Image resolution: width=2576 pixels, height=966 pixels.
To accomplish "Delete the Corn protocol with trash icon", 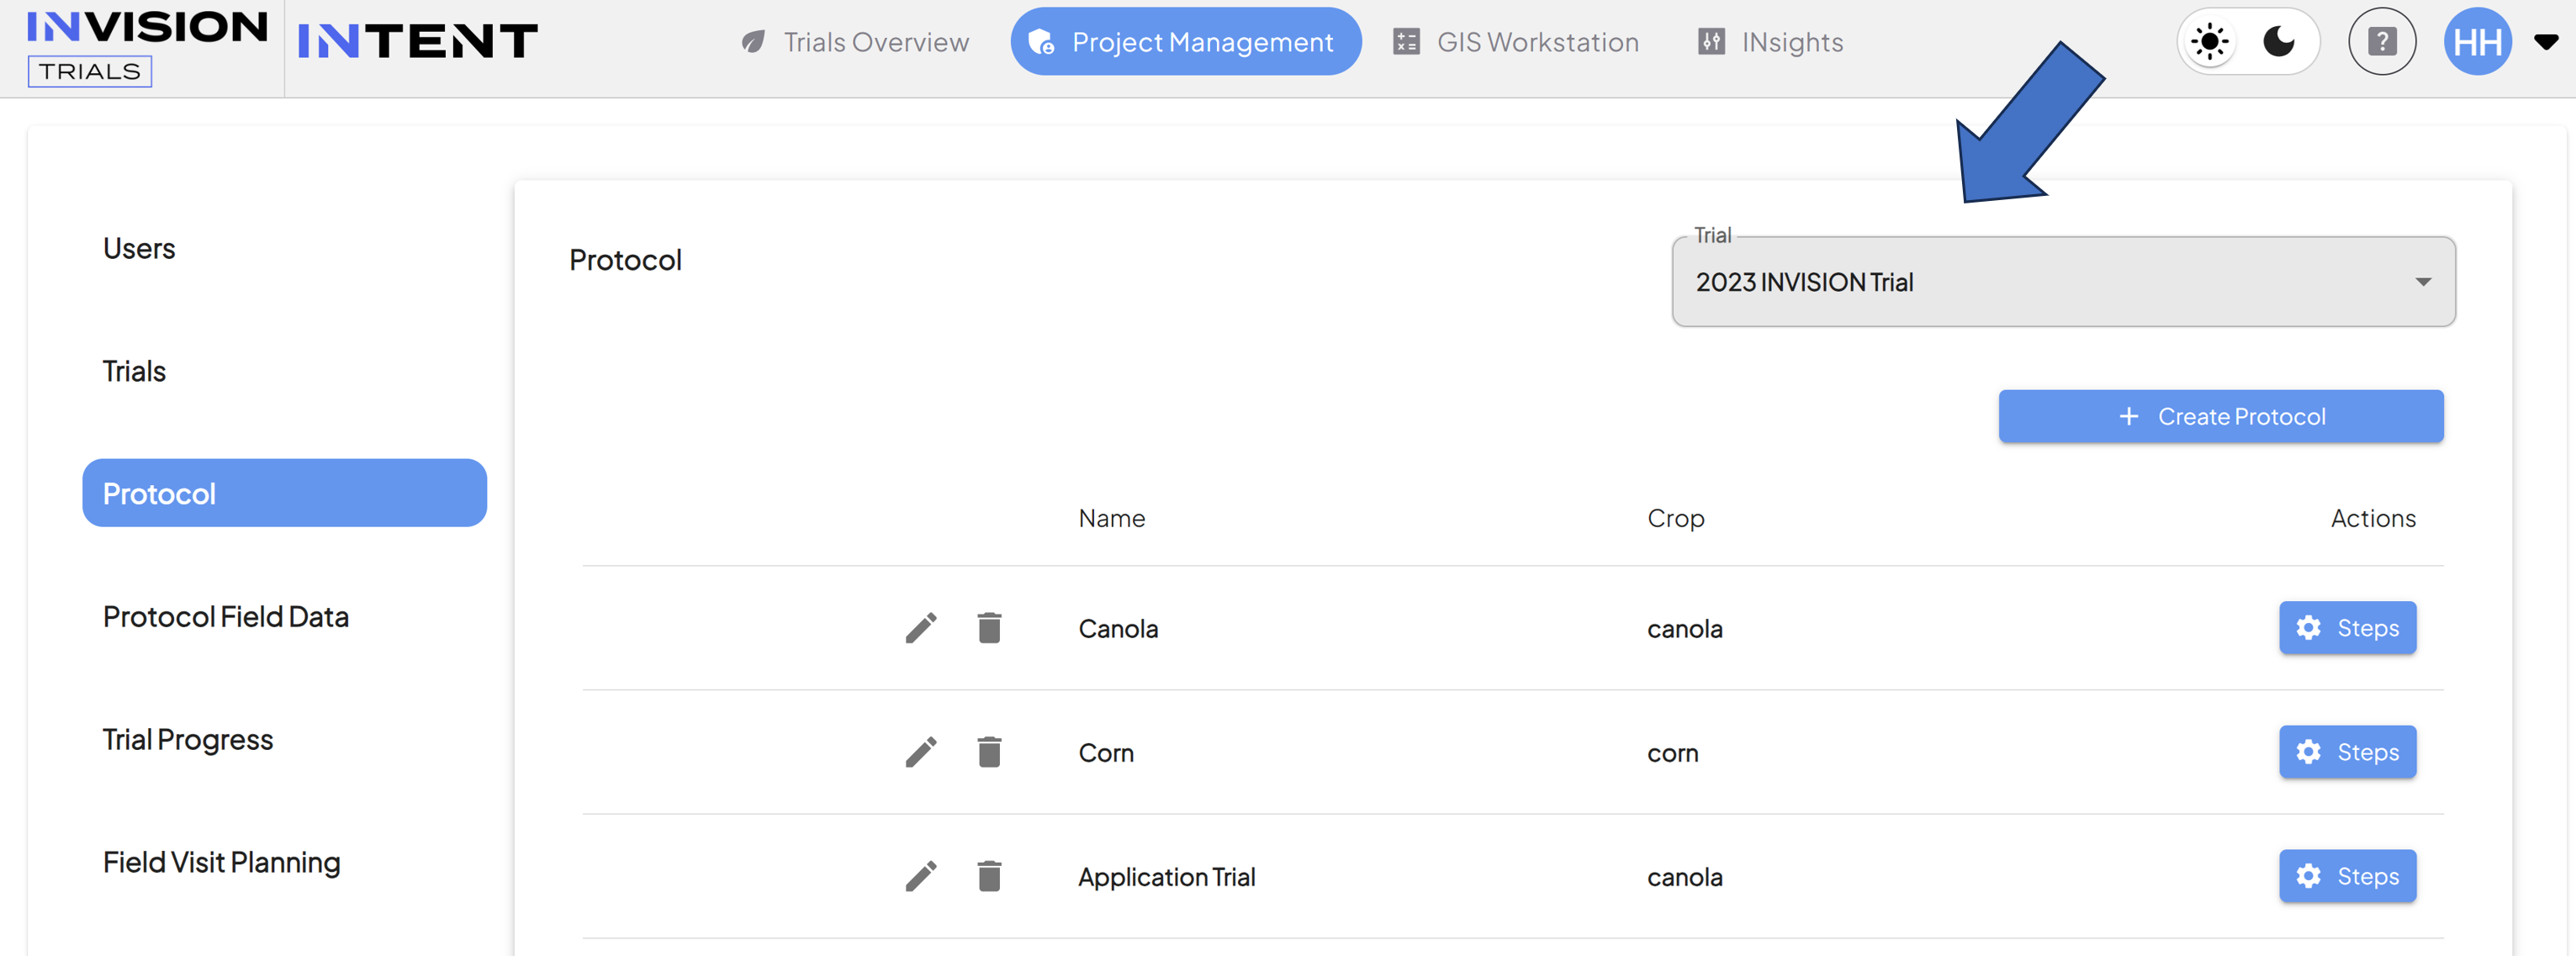I will 989,752.
